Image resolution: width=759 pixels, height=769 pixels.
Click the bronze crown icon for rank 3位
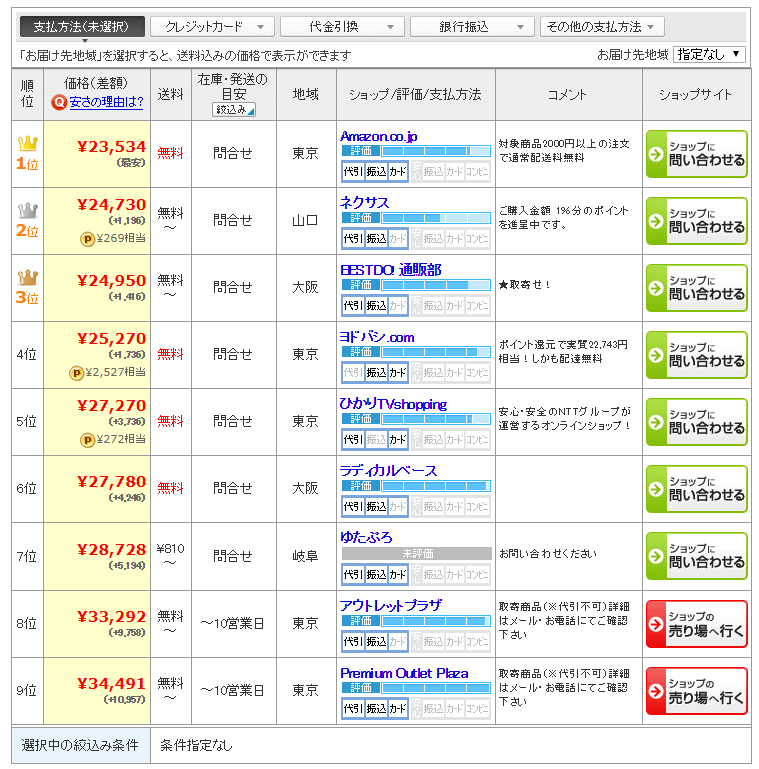[x=27, y=278]
